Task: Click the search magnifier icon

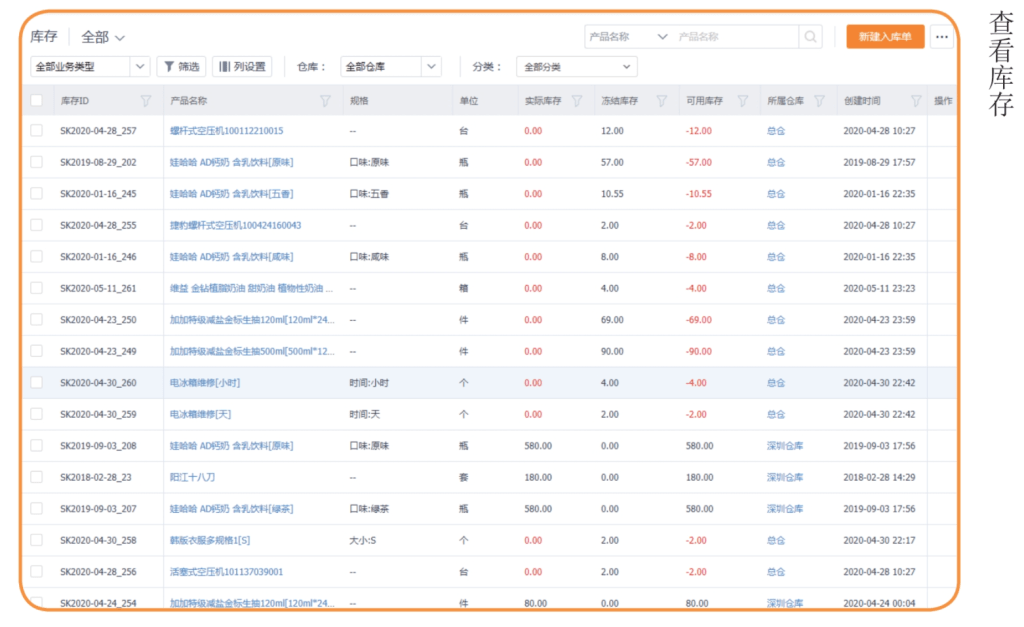Action: tap(810, 37)
